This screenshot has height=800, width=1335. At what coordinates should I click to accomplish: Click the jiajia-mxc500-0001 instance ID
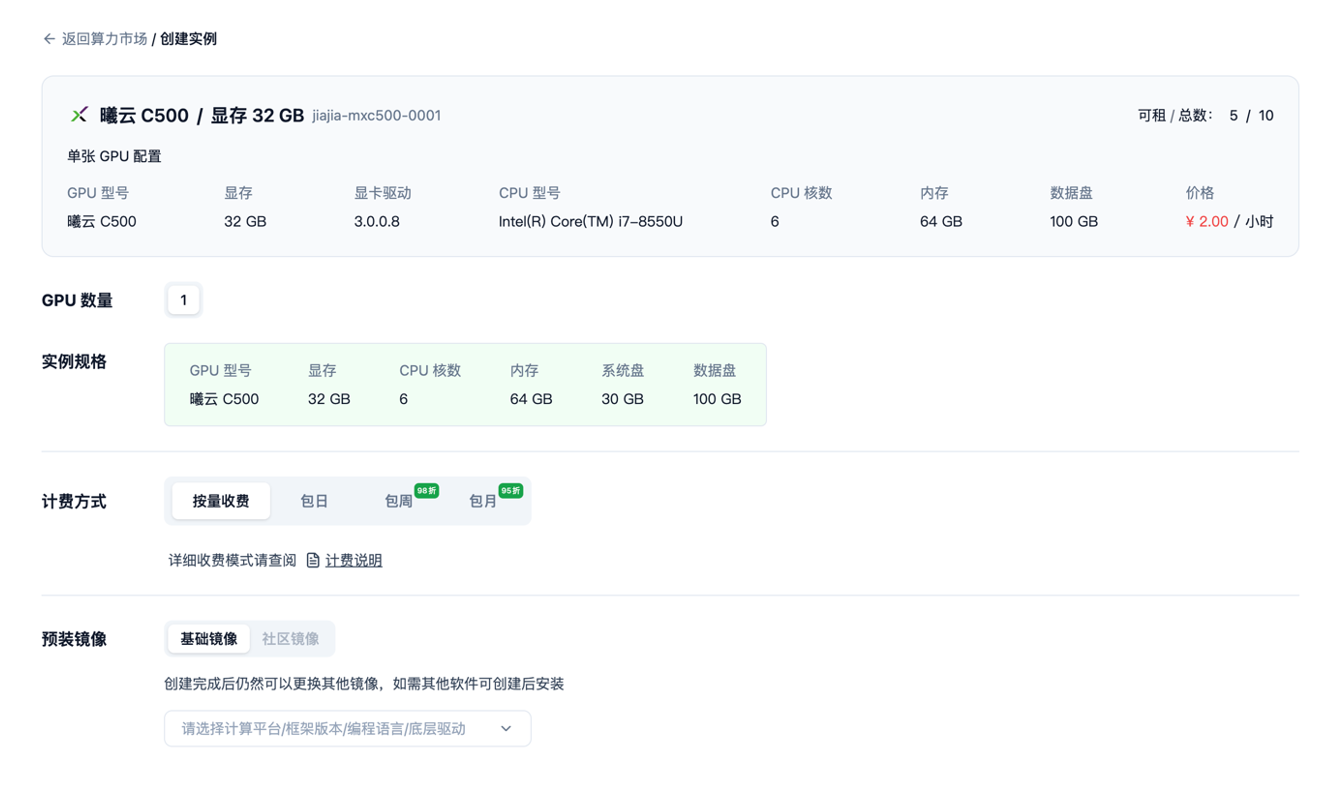pos(376,115)
